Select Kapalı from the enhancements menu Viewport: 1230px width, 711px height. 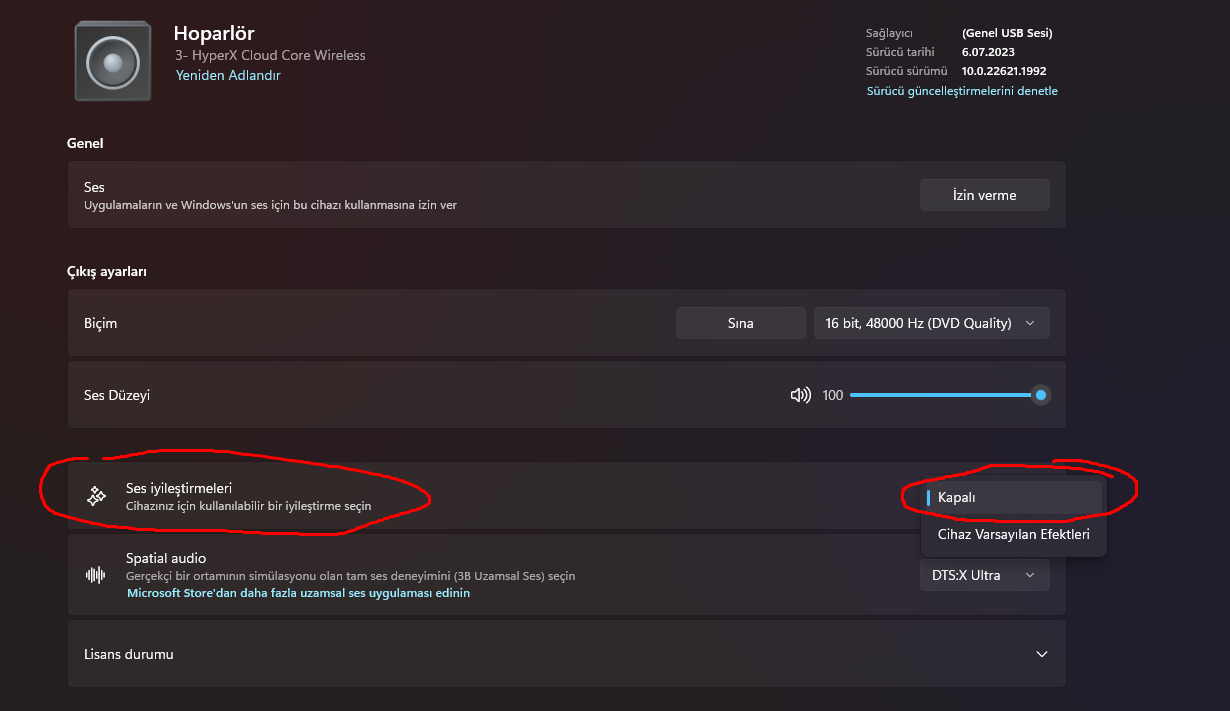click(1011, 497)
